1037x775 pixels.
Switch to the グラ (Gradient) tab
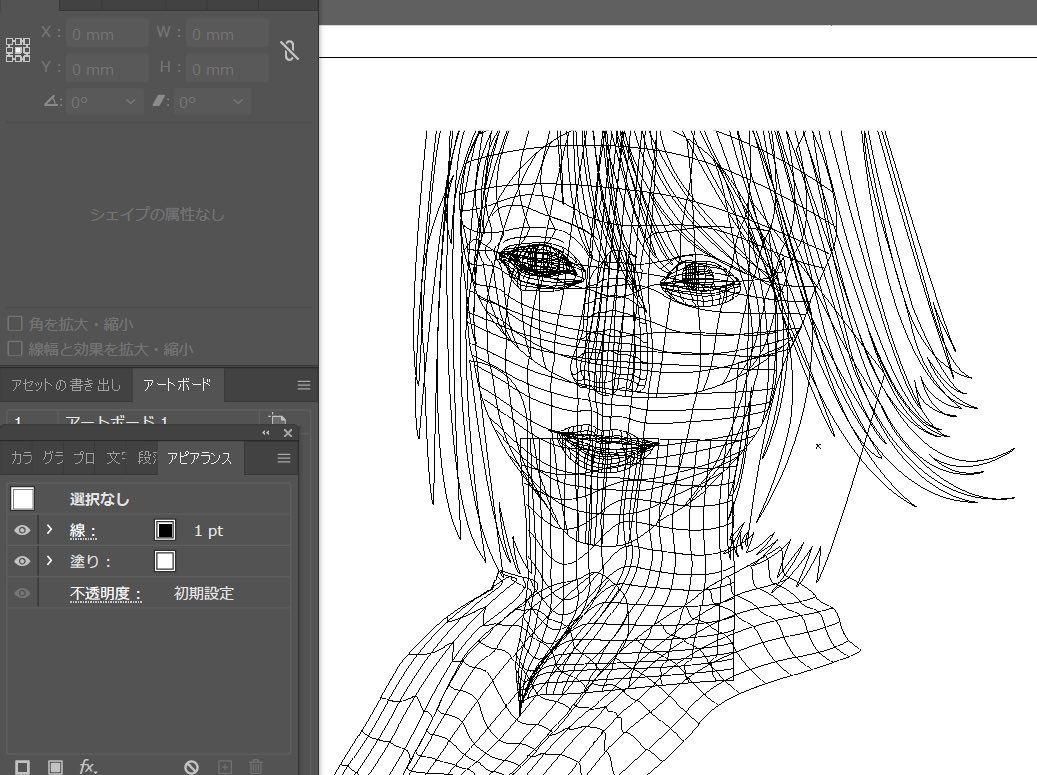pyautogui.click(x=53, y=458)
